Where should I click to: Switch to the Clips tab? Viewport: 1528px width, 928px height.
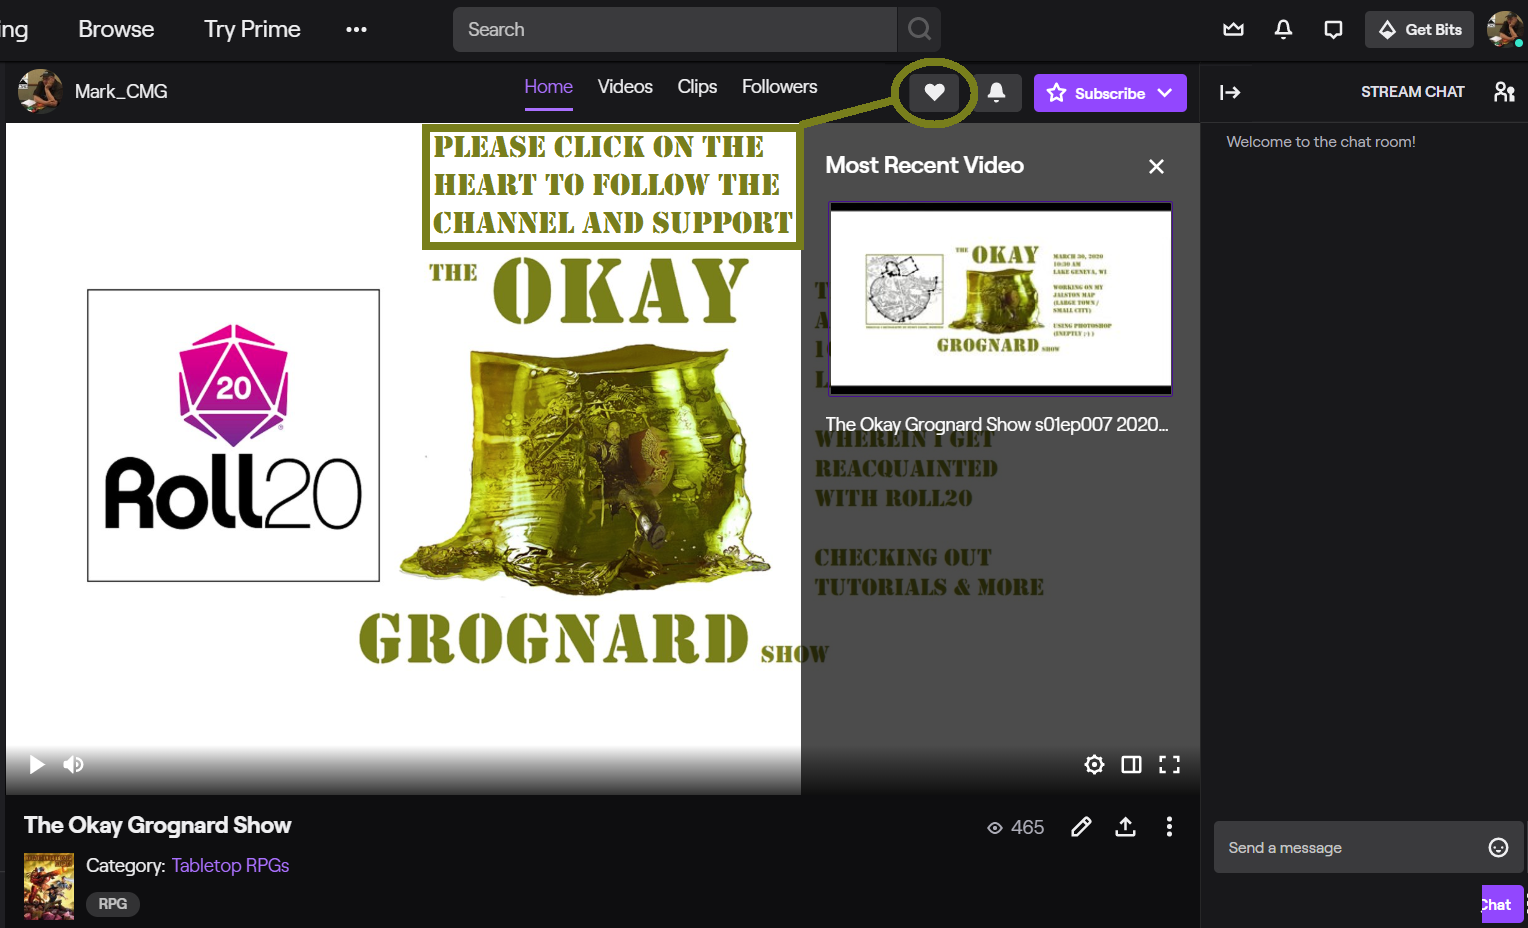click(x=697, y=87)
